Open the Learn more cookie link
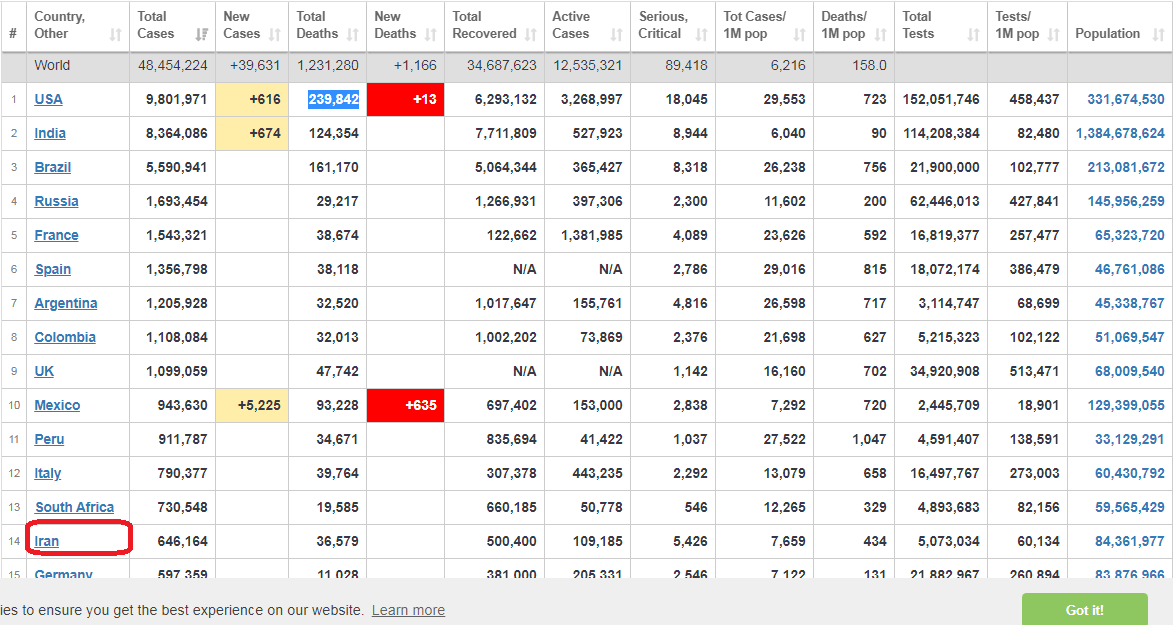The width and height of the screenshot is (1173, 625). (408, 610)
